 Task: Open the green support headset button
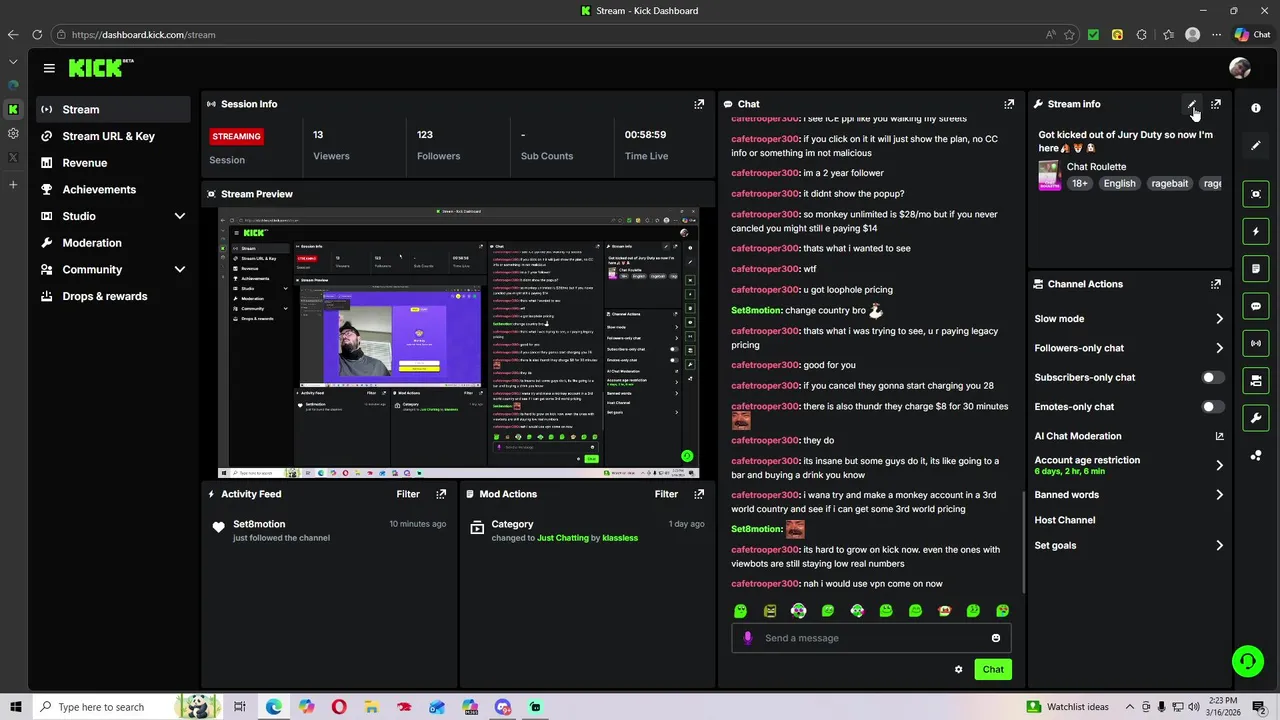pos(1247,660)
